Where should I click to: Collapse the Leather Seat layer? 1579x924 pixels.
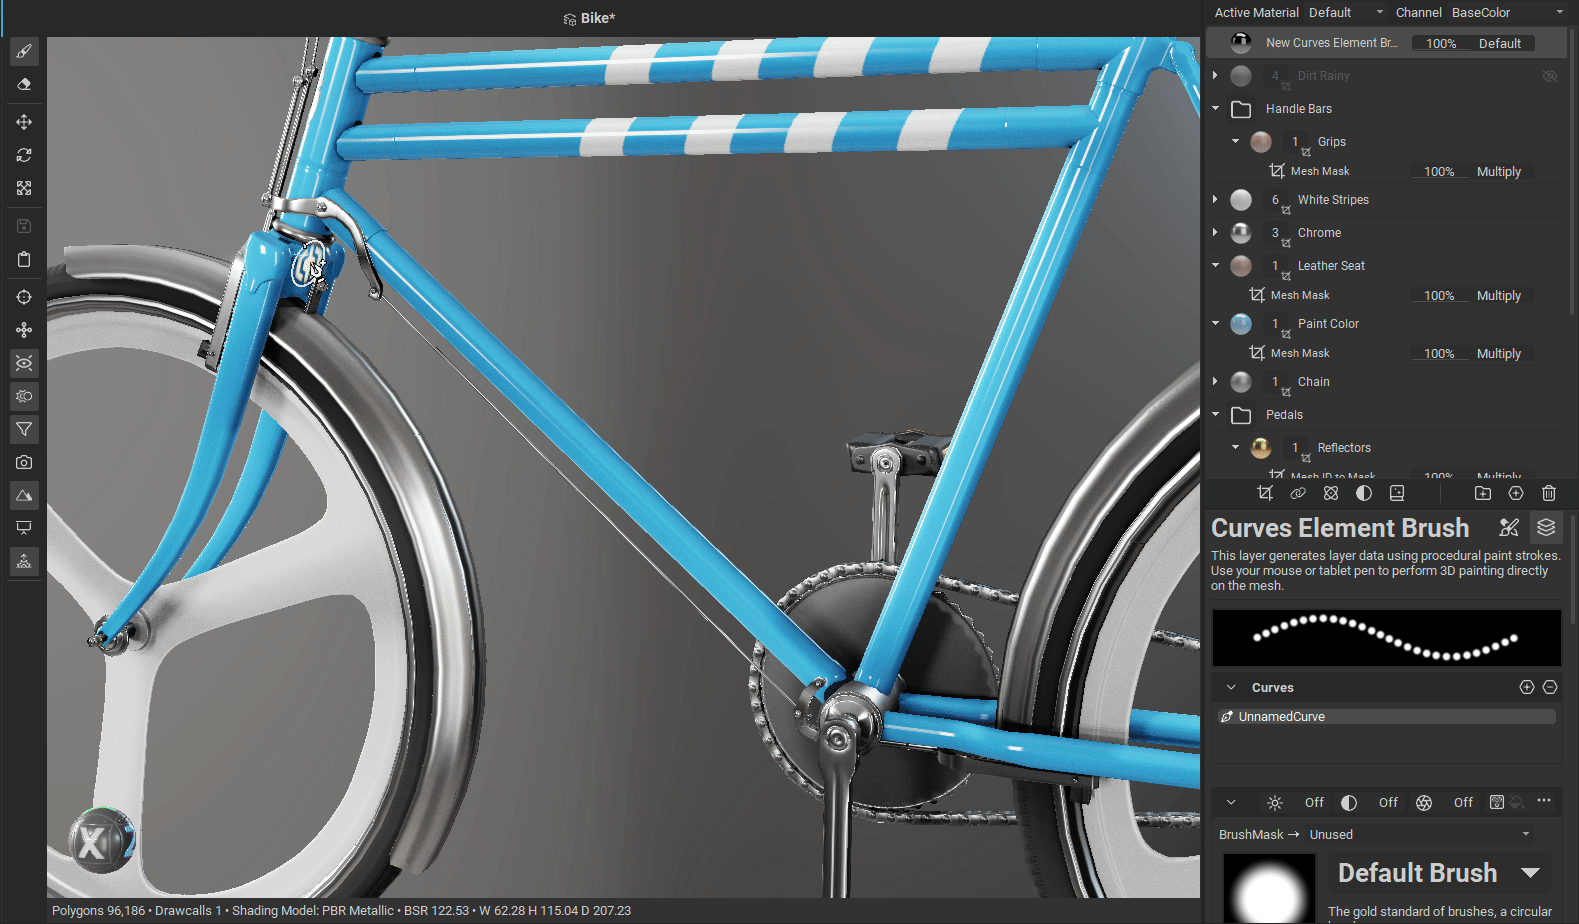[x=1215, y=266]
